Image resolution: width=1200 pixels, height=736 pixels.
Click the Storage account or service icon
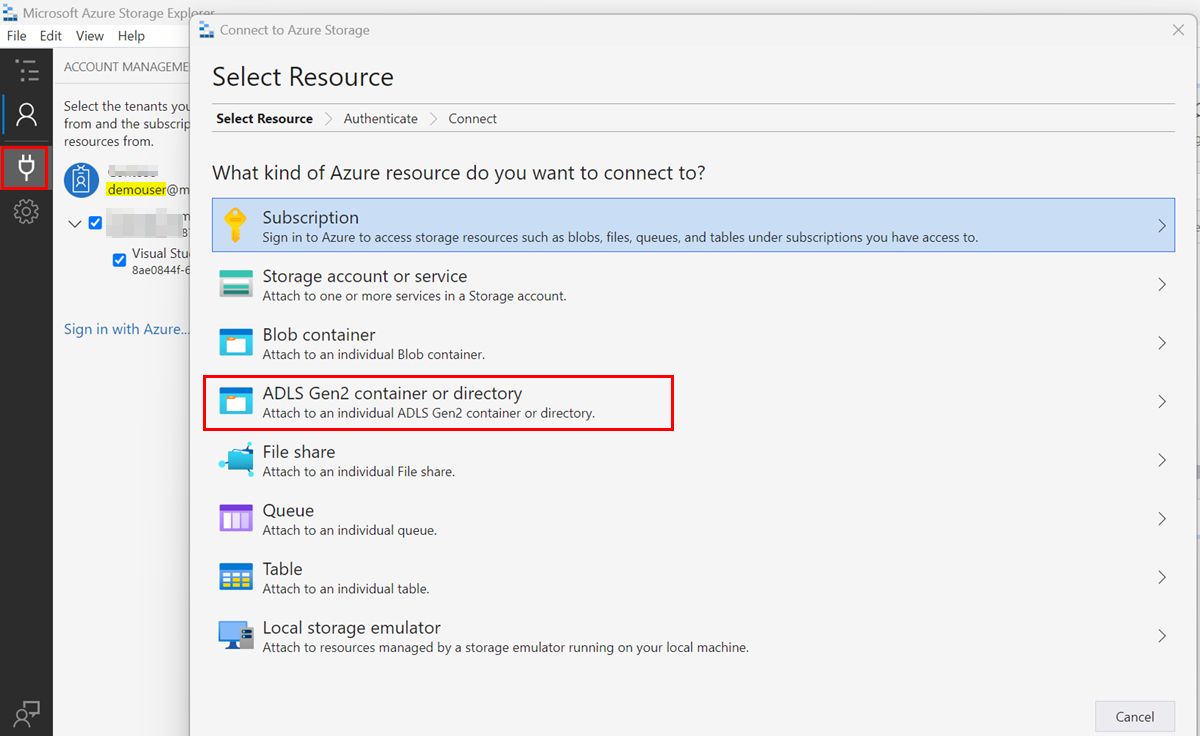tap(236, 284)
